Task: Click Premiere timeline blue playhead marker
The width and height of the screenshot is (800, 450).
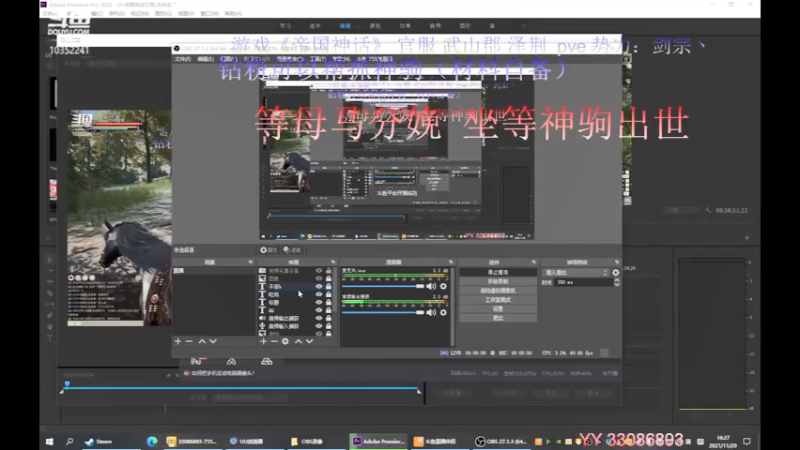Action: [x=67, y=384]
